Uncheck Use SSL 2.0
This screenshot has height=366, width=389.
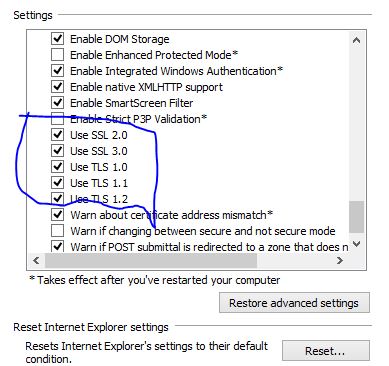pos(58,135)
